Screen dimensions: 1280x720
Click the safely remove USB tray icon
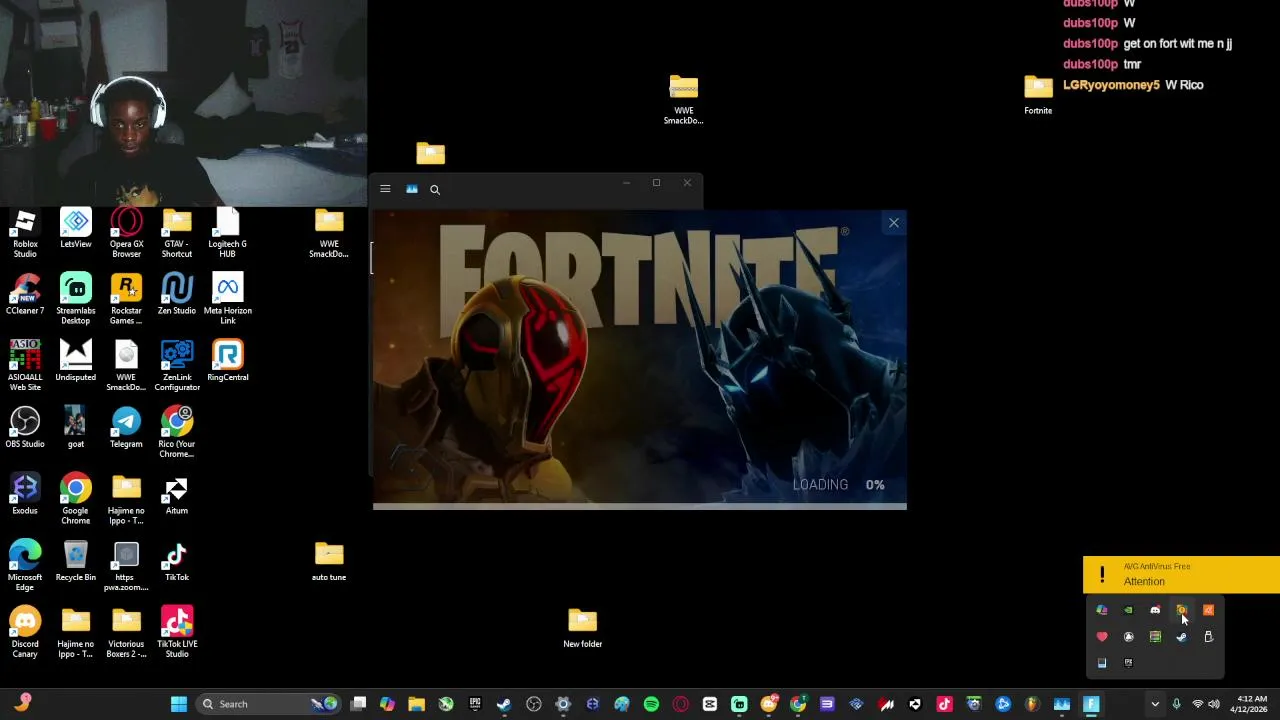pos(1208,637)
